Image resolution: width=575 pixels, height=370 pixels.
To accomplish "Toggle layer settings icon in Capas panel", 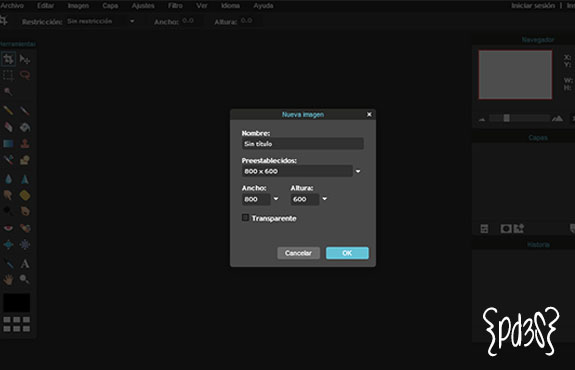I will tap(484, 229).
